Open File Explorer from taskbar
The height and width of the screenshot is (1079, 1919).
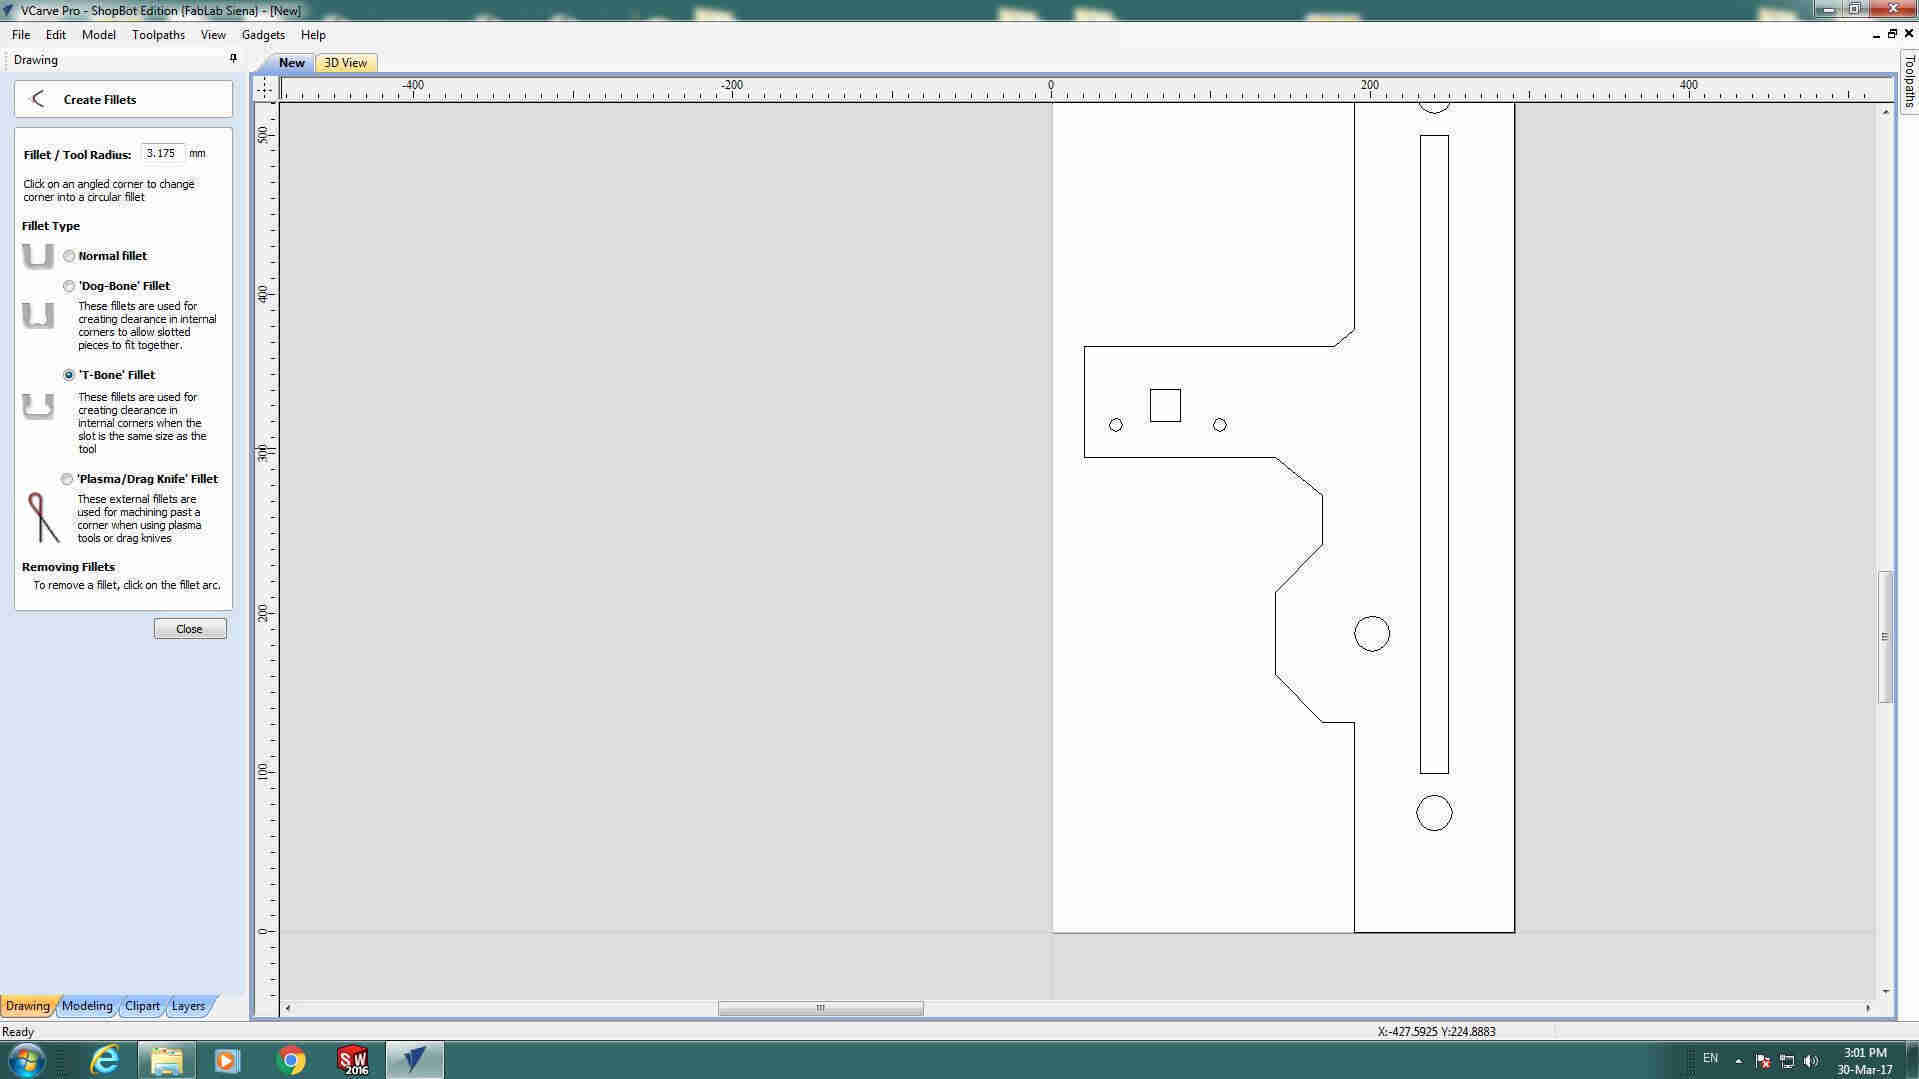click(166, 1060)
